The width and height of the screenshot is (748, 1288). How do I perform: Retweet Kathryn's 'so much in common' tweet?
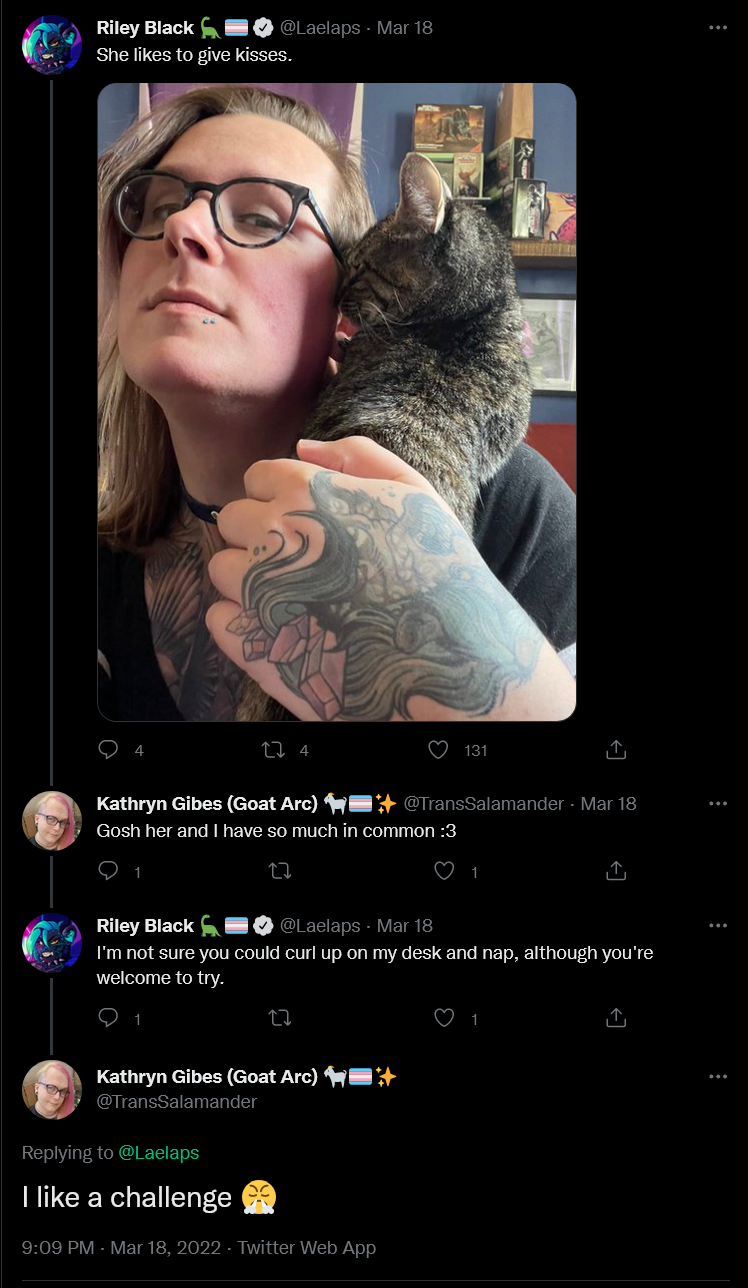pos(281,871)
